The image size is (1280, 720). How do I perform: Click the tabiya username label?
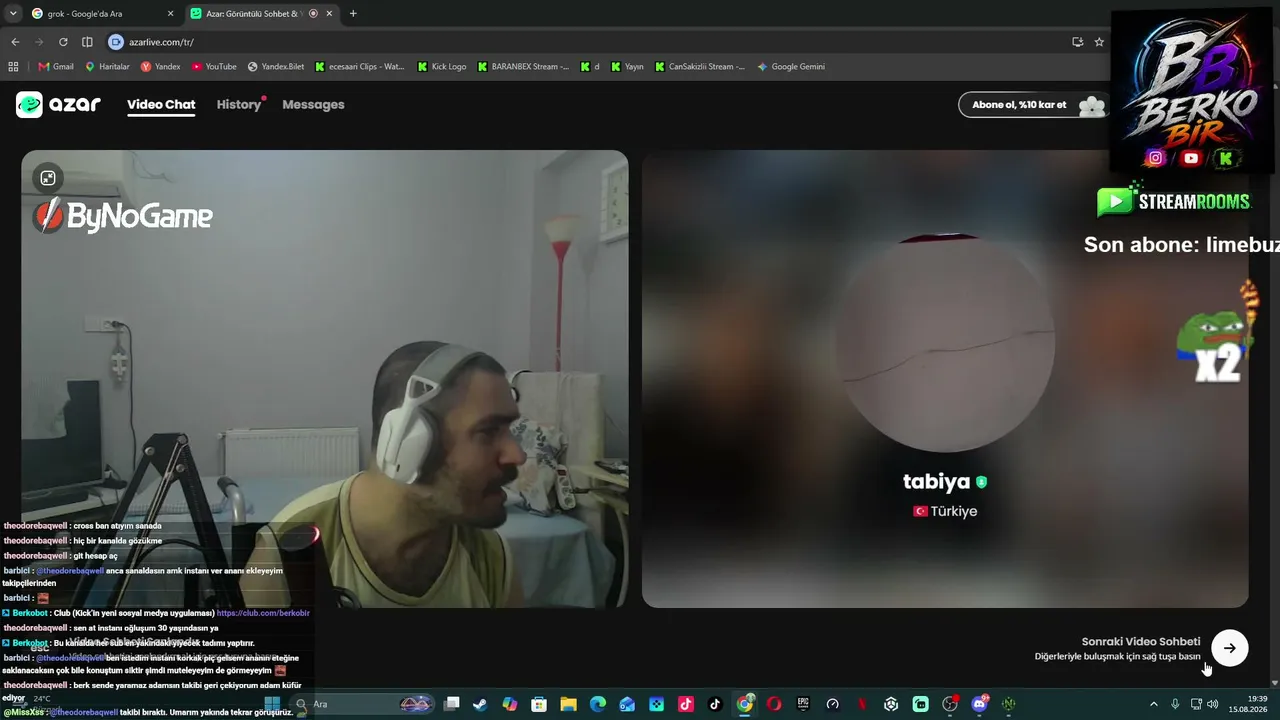937,482
